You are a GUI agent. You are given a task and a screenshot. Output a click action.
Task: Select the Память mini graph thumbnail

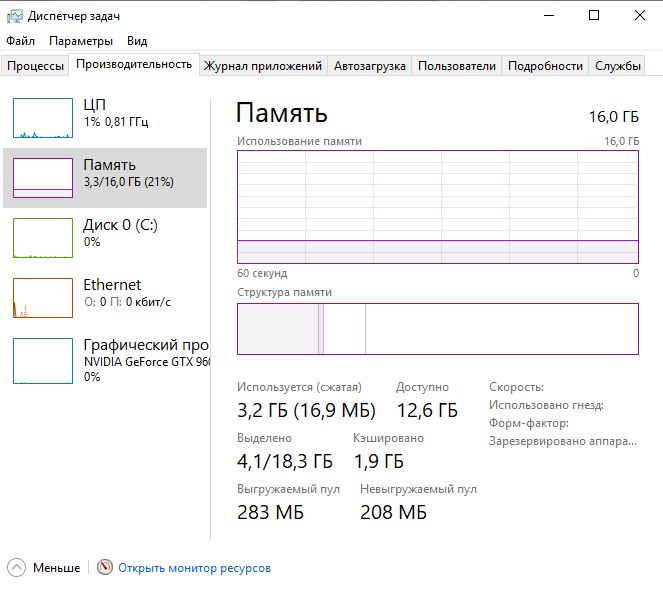click(x=43, y=177)
